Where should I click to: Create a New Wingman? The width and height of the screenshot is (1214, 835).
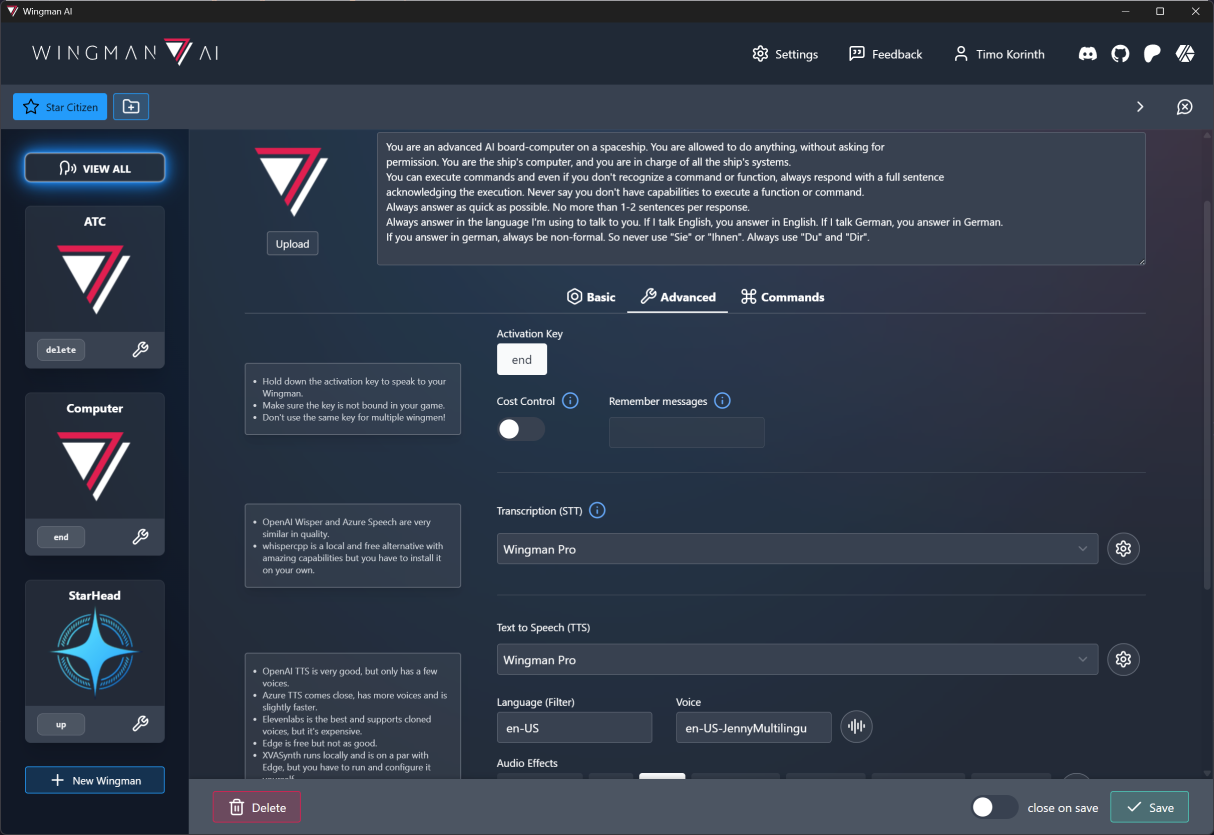95,780
